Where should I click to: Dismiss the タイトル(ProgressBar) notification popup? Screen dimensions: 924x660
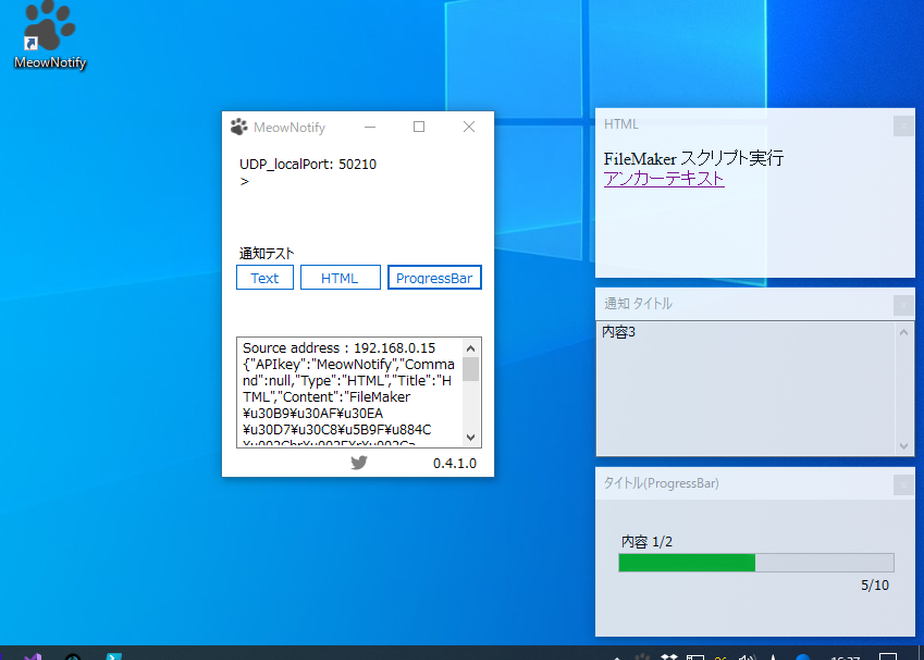coord(903,485)
